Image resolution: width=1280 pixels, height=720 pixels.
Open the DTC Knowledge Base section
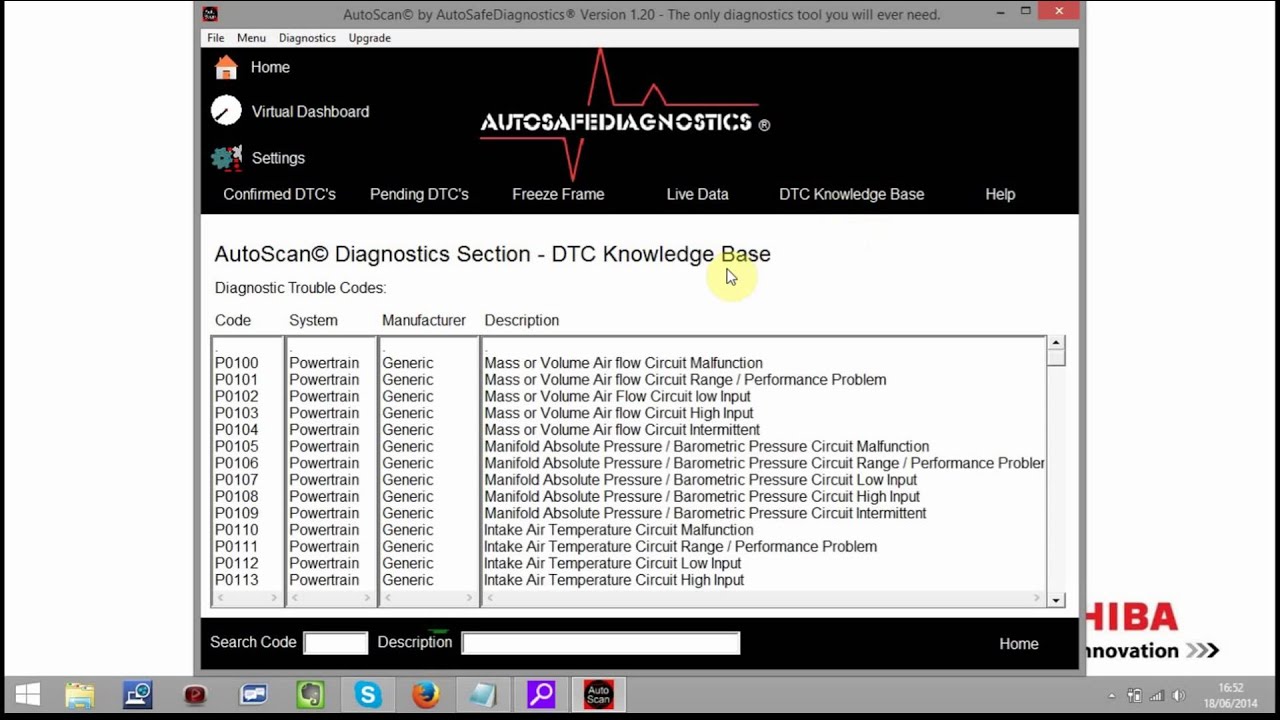tap(851, 194)
